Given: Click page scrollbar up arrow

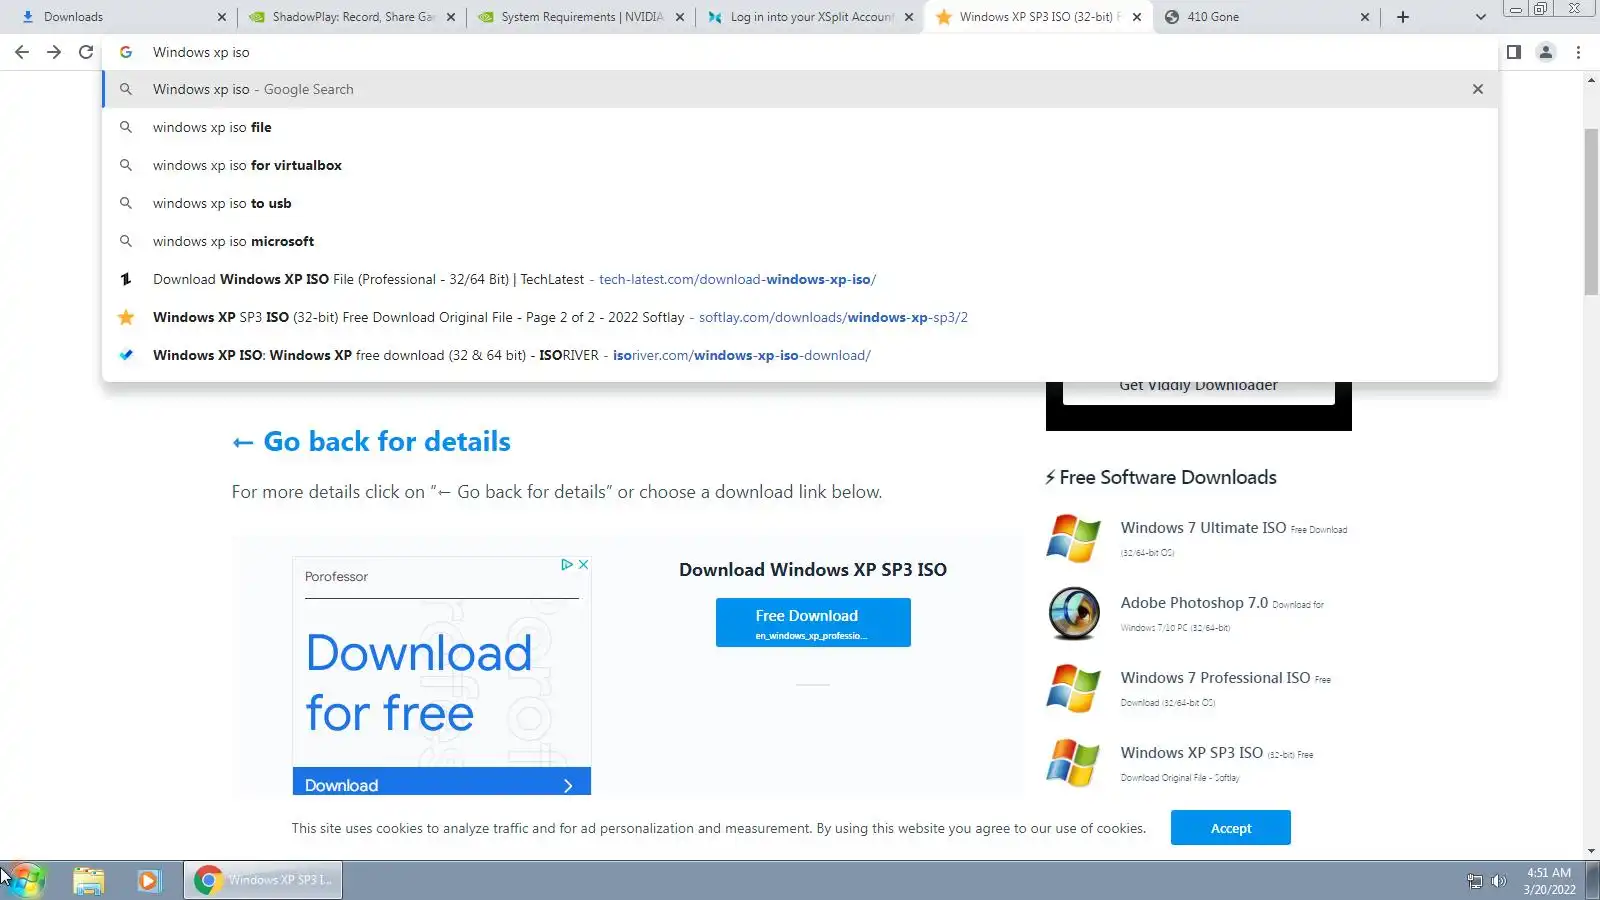Looking at the screenshot, I should coord(1591,80).
